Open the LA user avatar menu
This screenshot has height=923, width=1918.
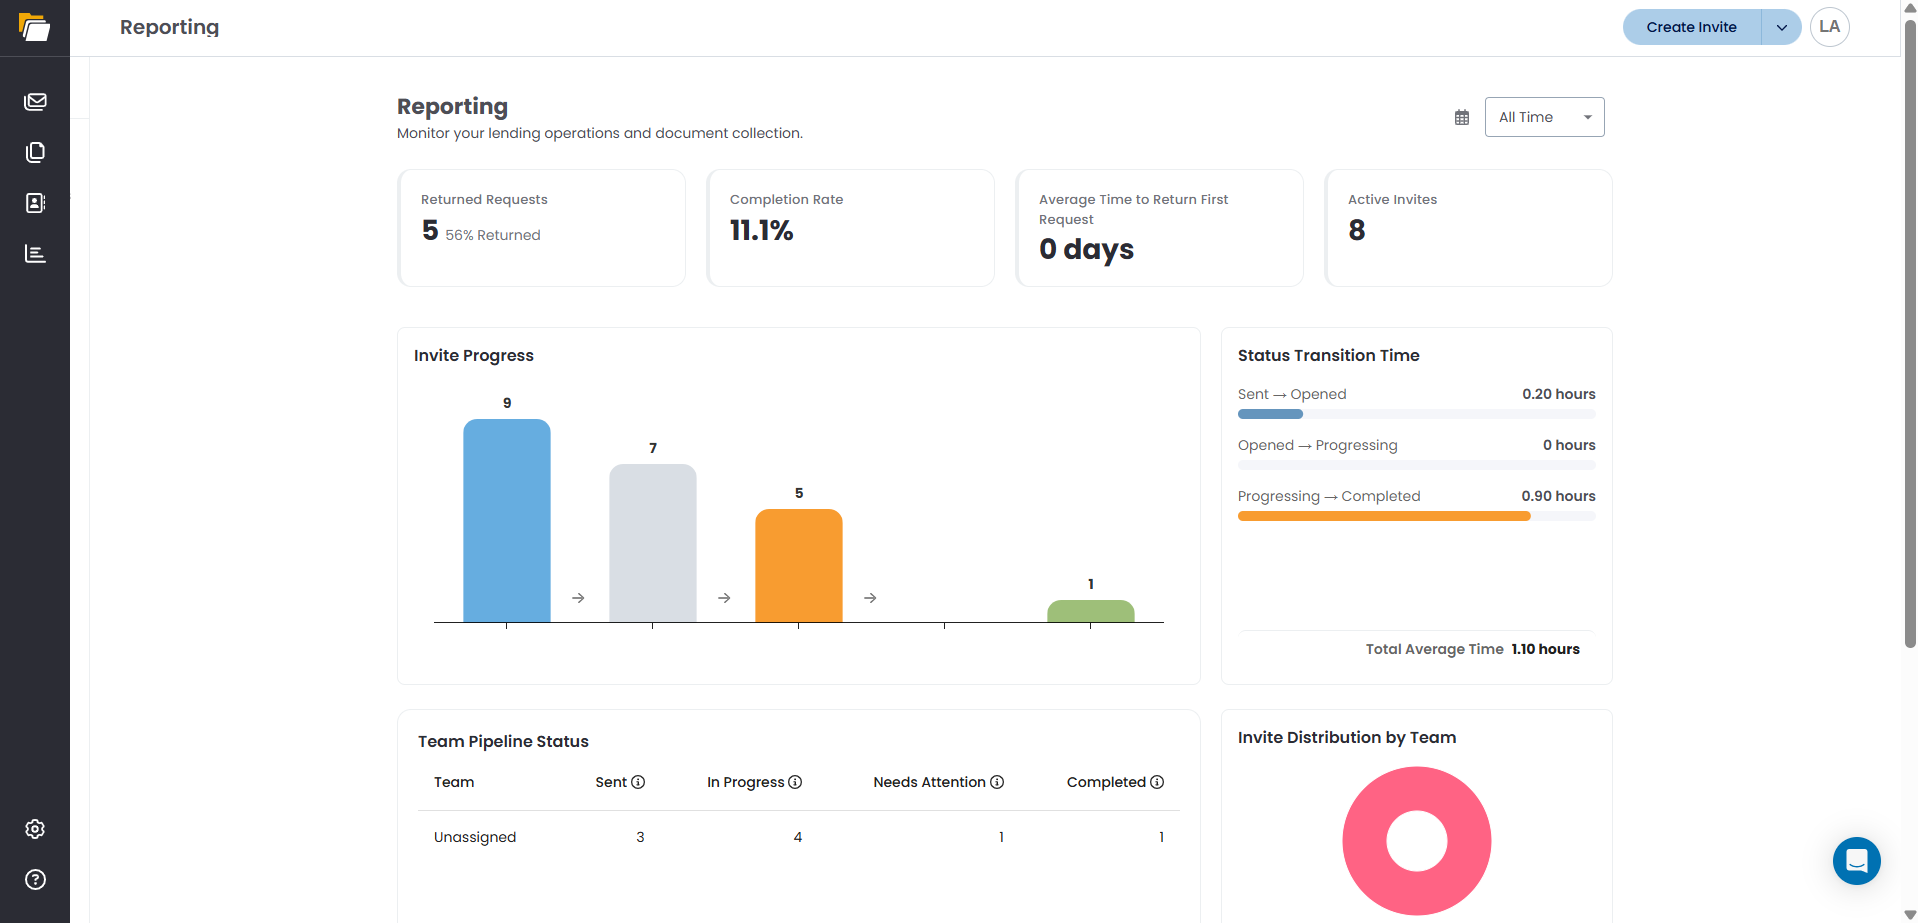pyautogui.click(x=1830, y=27)
